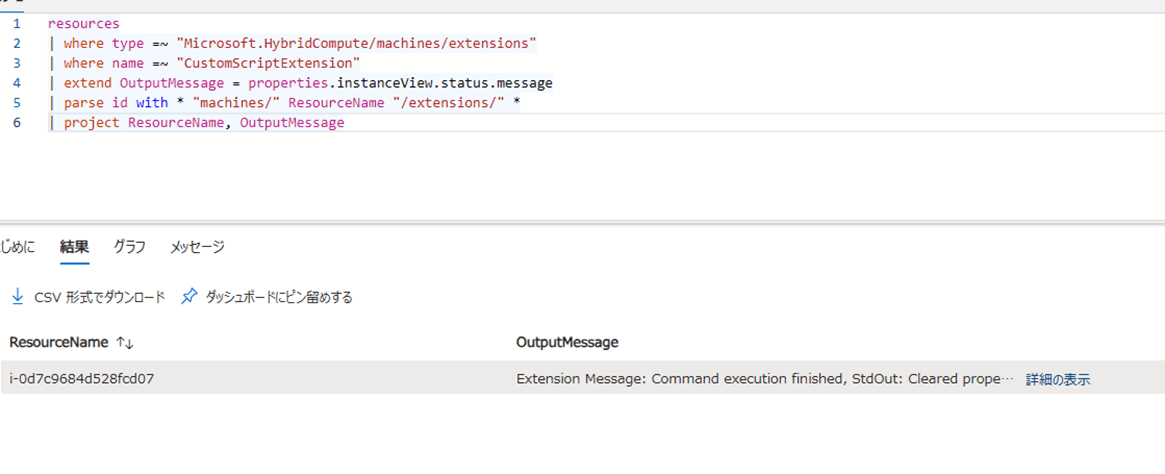
Task: Switch to the グラフ tab
Action: [129, 247]
